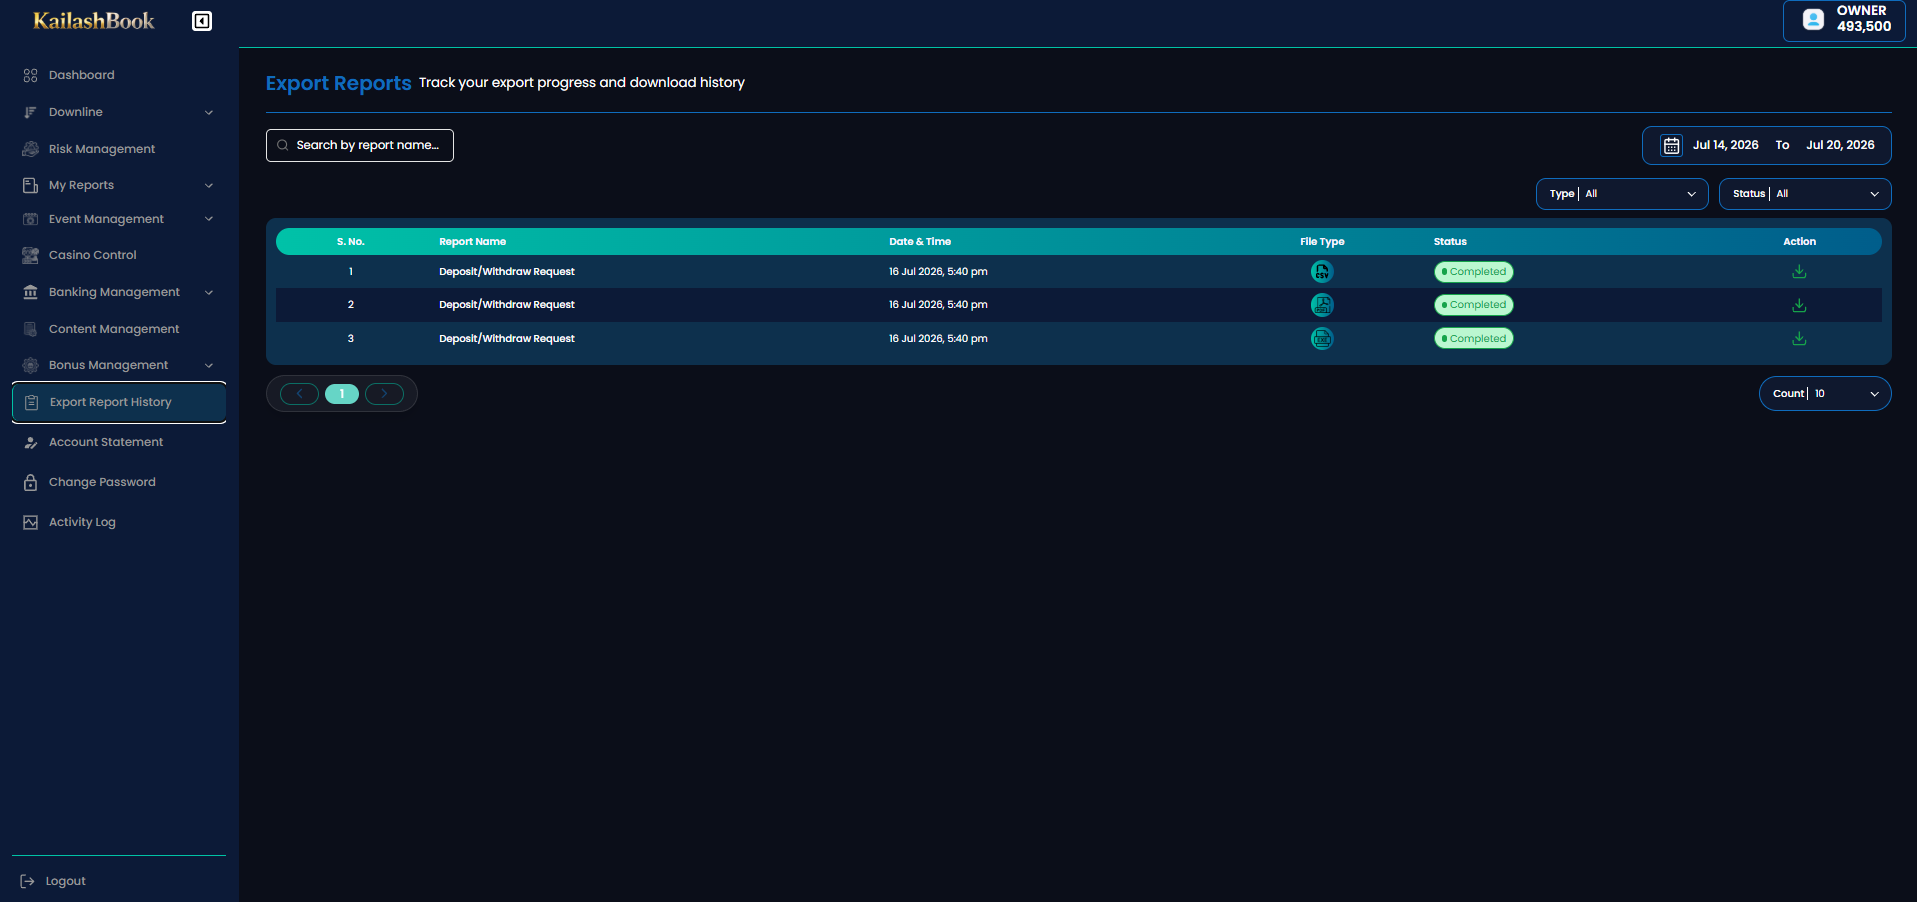Open the Count per page dropdown

coord(1825,394)
